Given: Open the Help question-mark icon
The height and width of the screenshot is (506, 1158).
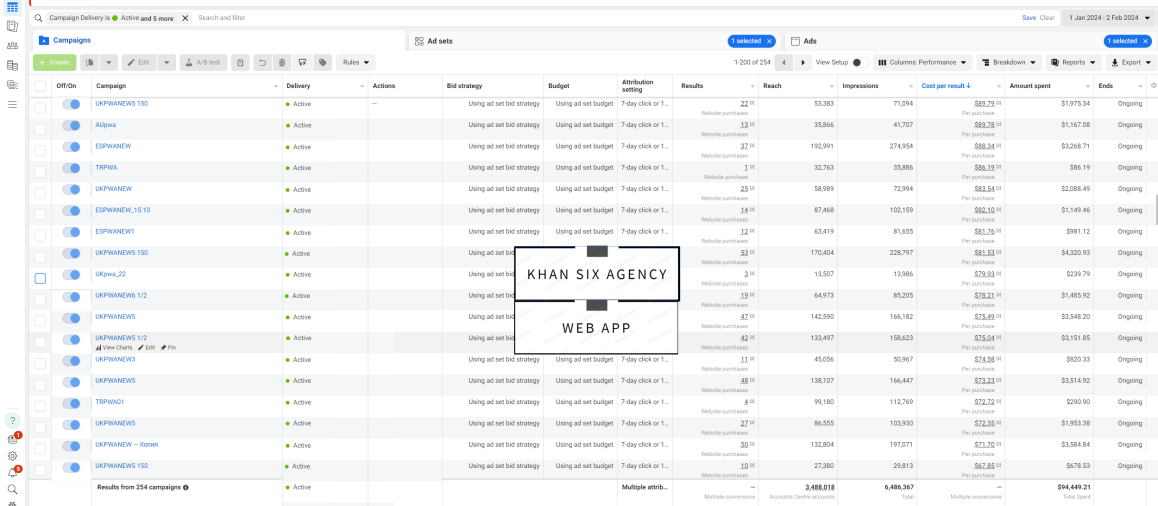Looking at the screenshot, I should (12, 420).
